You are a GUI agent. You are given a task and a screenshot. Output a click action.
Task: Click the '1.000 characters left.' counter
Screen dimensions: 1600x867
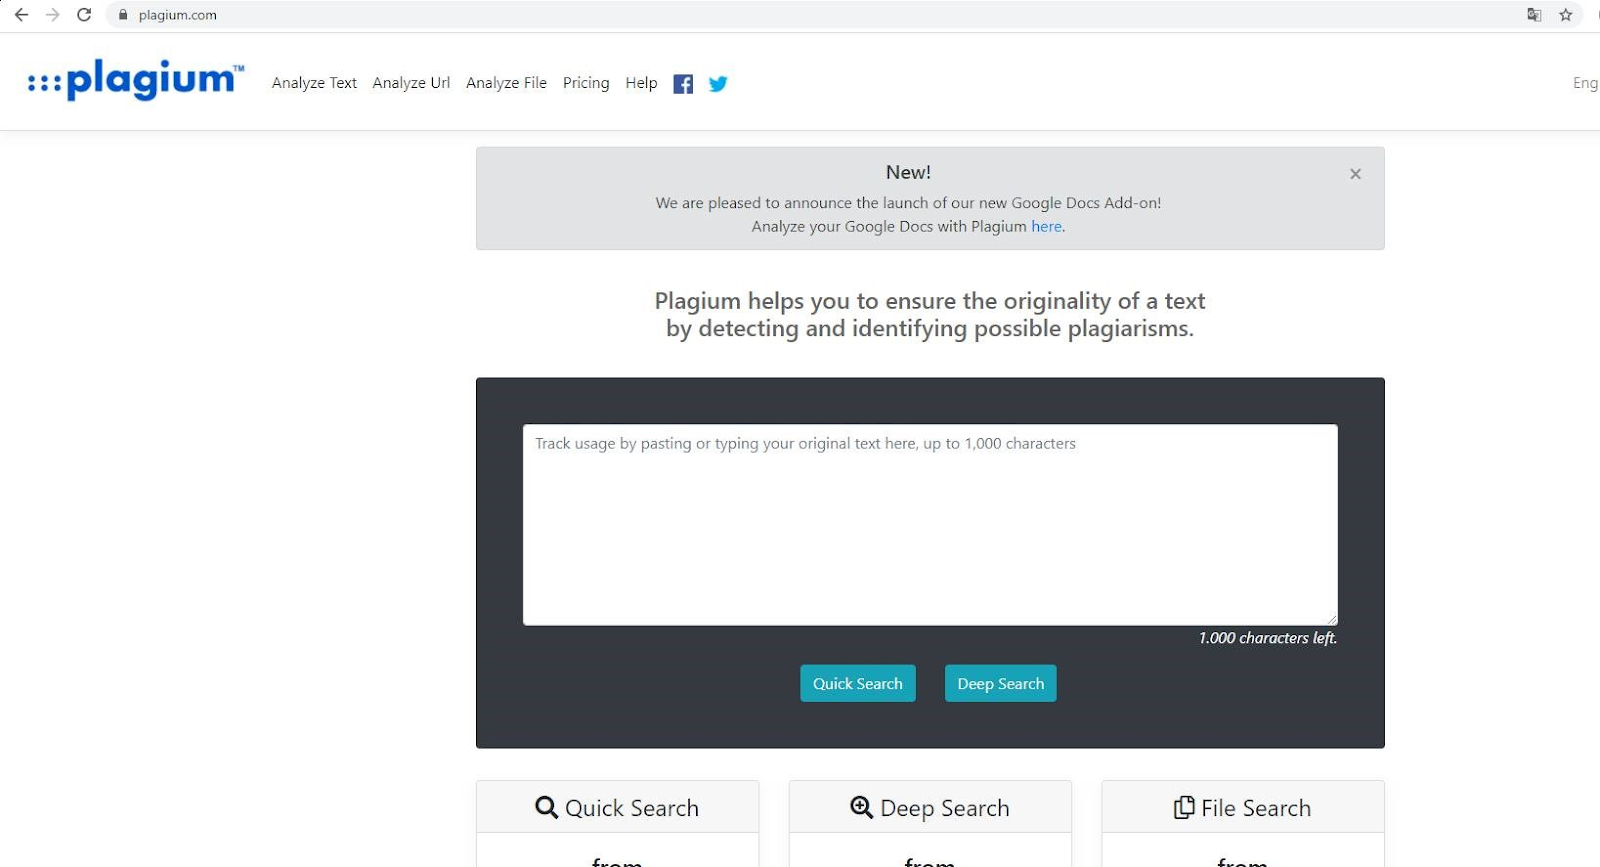point(1268,638)
